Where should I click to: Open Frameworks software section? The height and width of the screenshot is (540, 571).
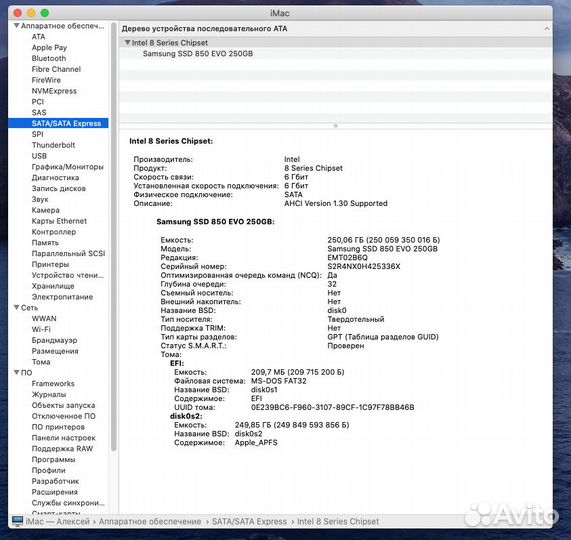point(53,383)
